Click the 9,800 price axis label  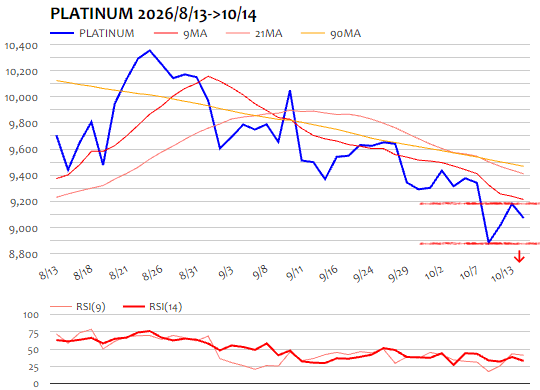pyautogui.click(x=23, y=124)
